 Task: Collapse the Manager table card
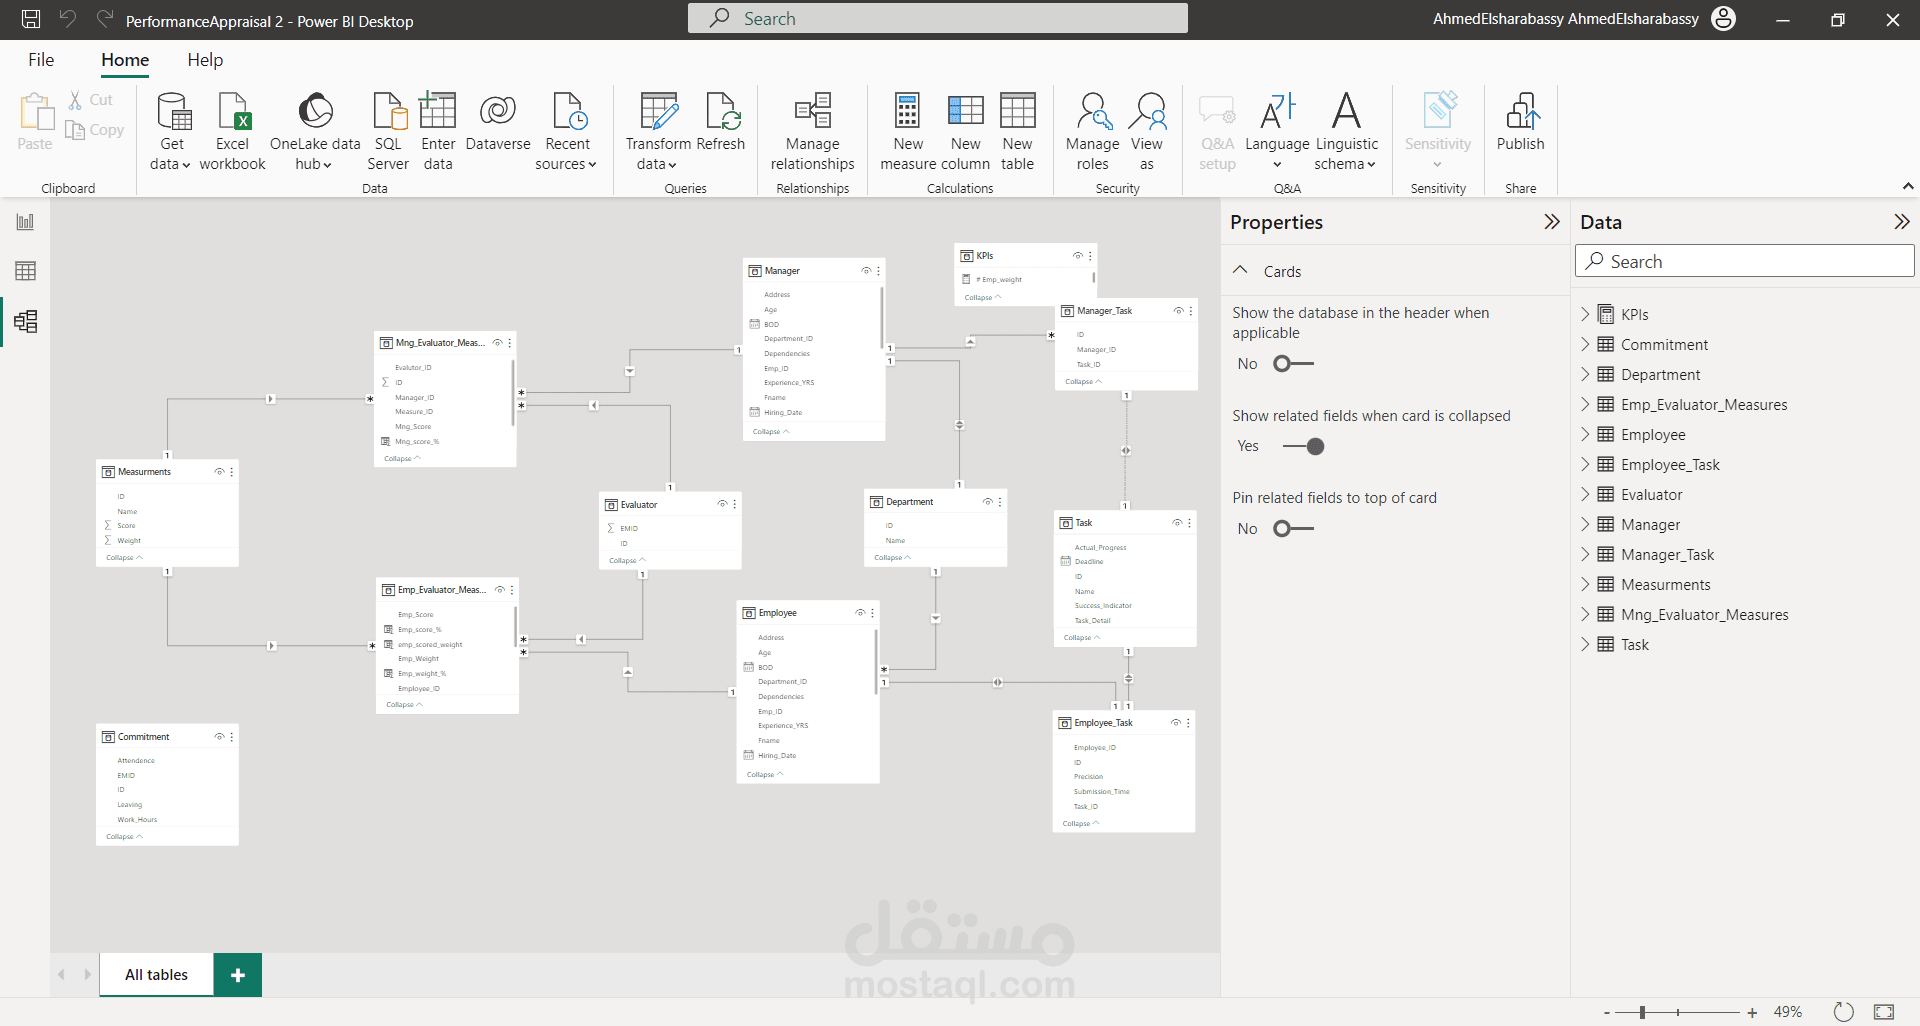[x=771, y=432]
